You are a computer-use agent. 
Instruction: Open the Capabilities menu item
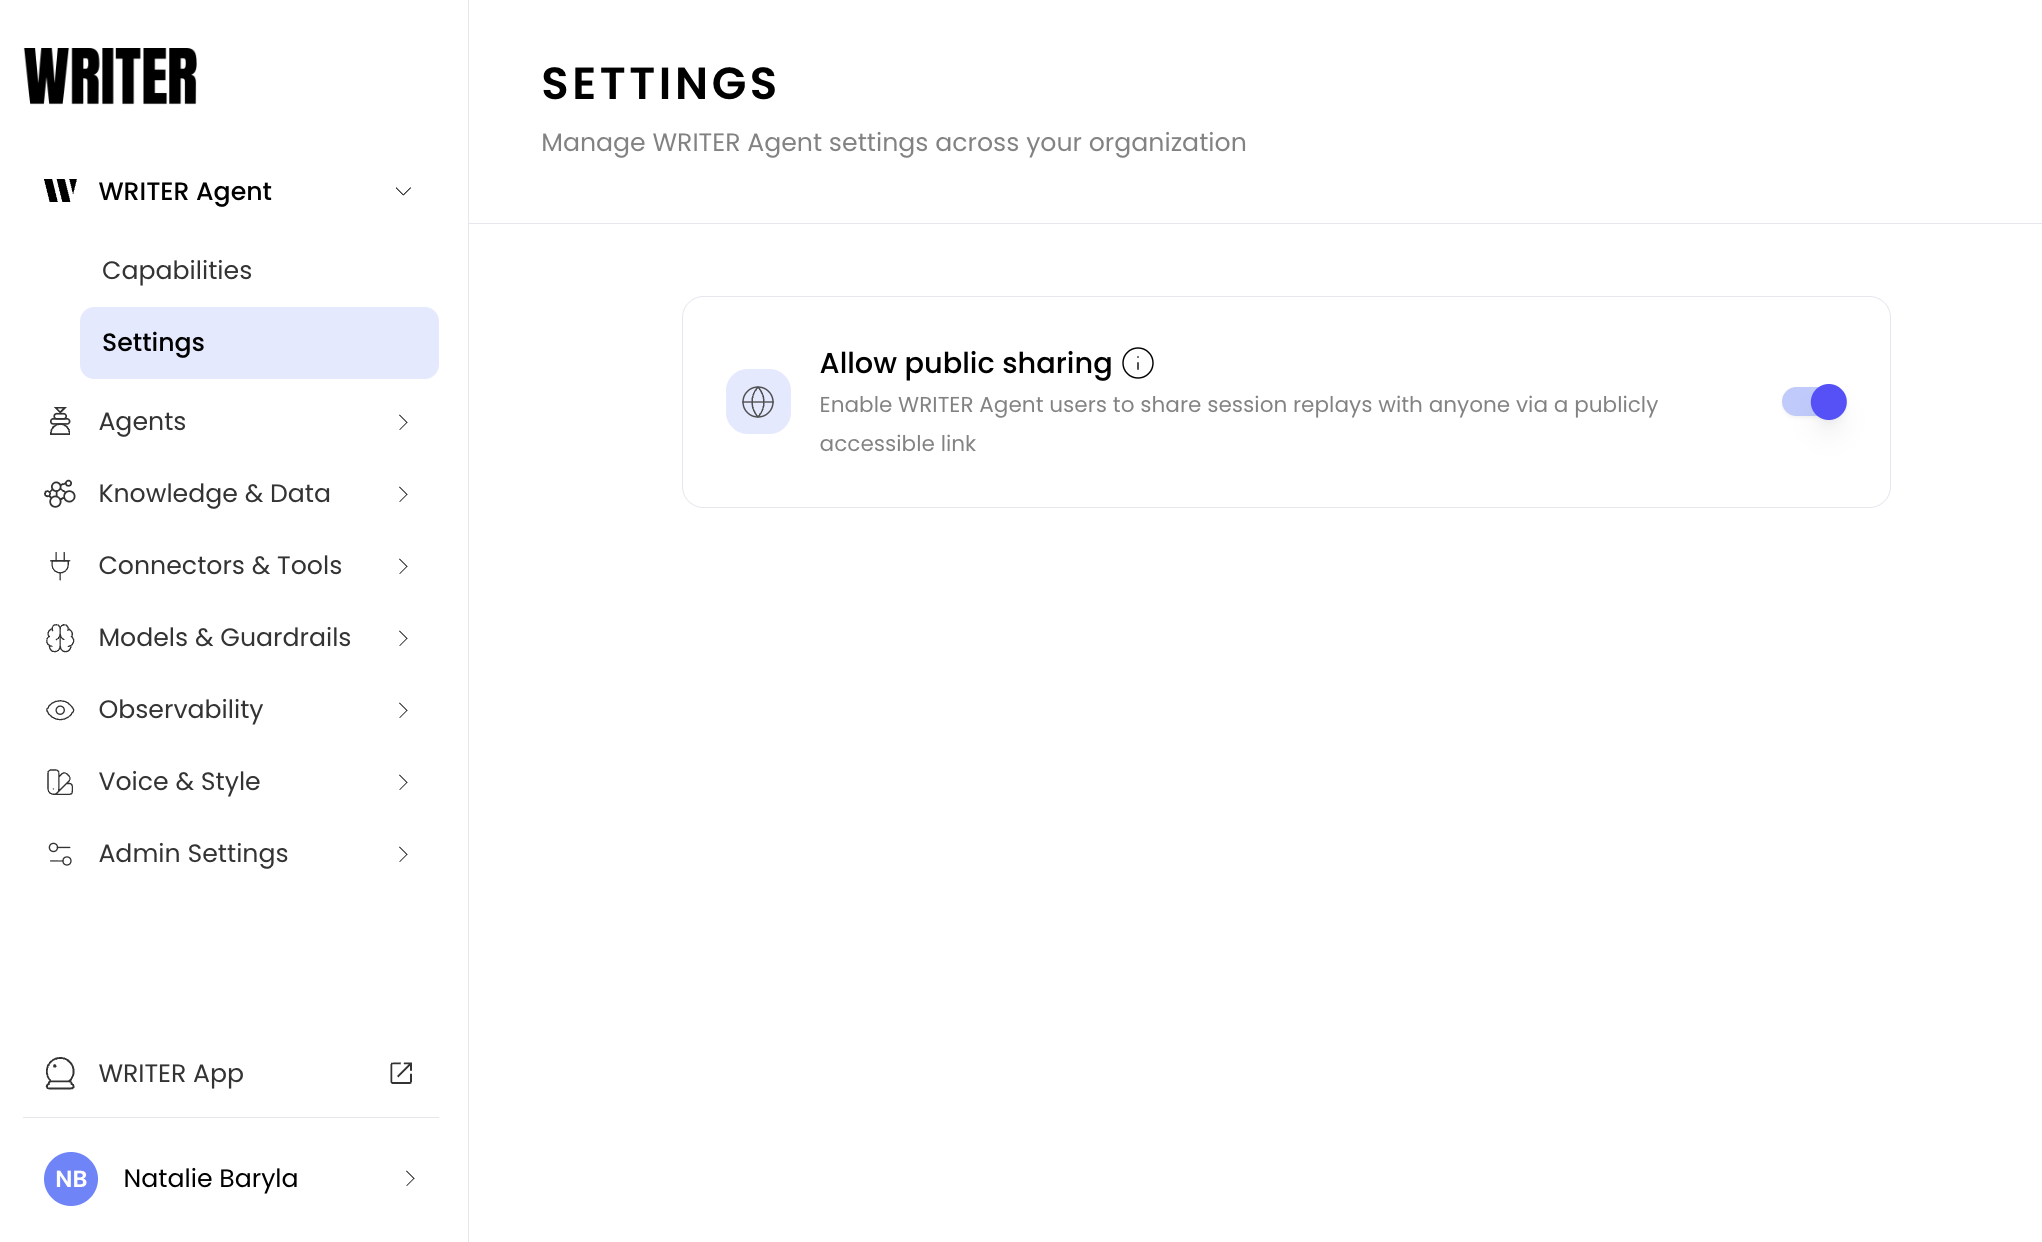[x=177, y=270]
